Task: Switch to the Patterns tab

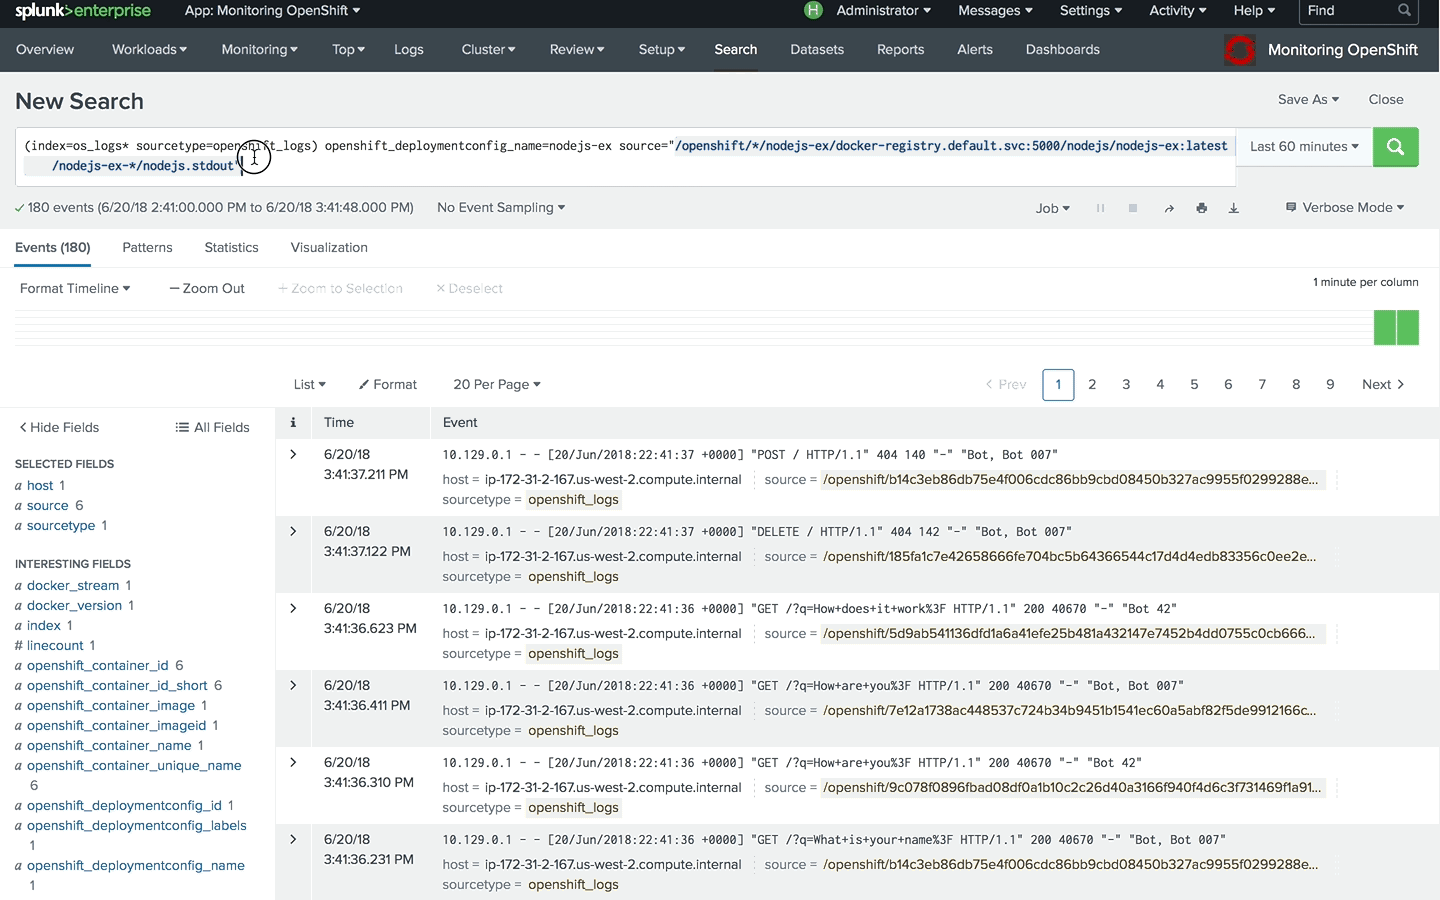Action: (147, 247)
